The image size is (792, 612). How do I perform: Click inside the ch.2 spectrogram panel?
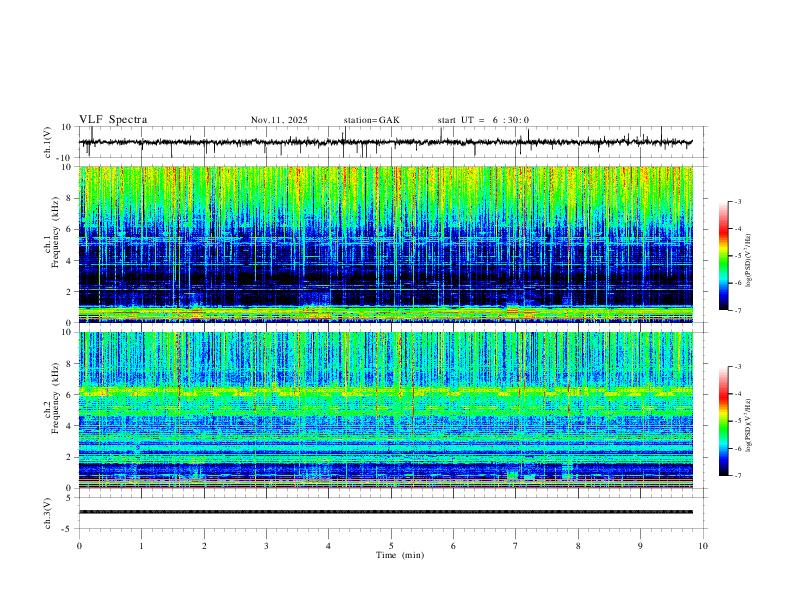pos(385,410)
